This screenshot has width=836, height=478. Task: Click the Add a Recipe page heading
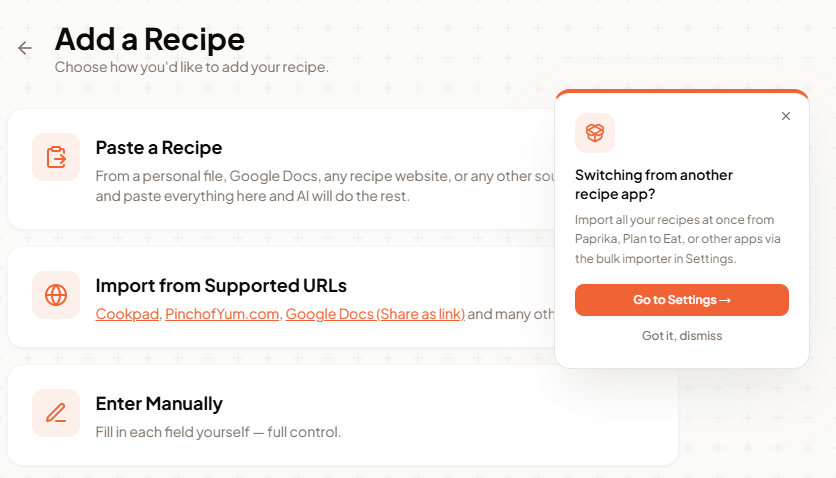tap(150, 39)
